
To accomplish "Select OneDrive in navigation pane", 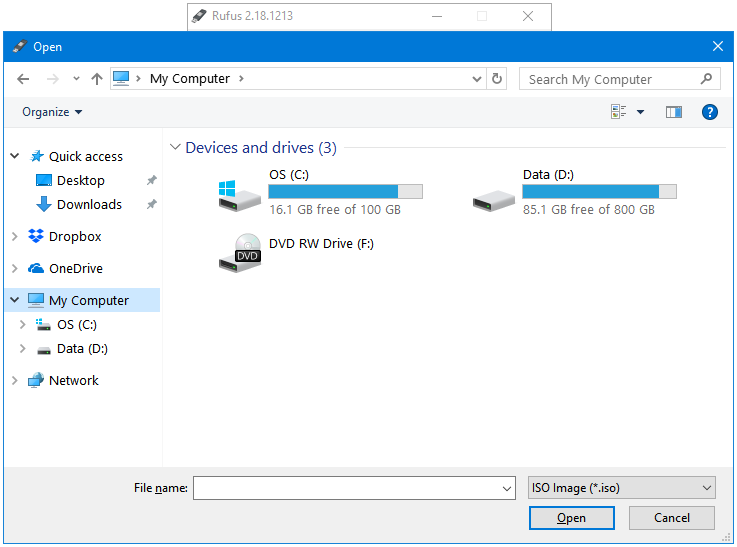I will click(76, 269).
